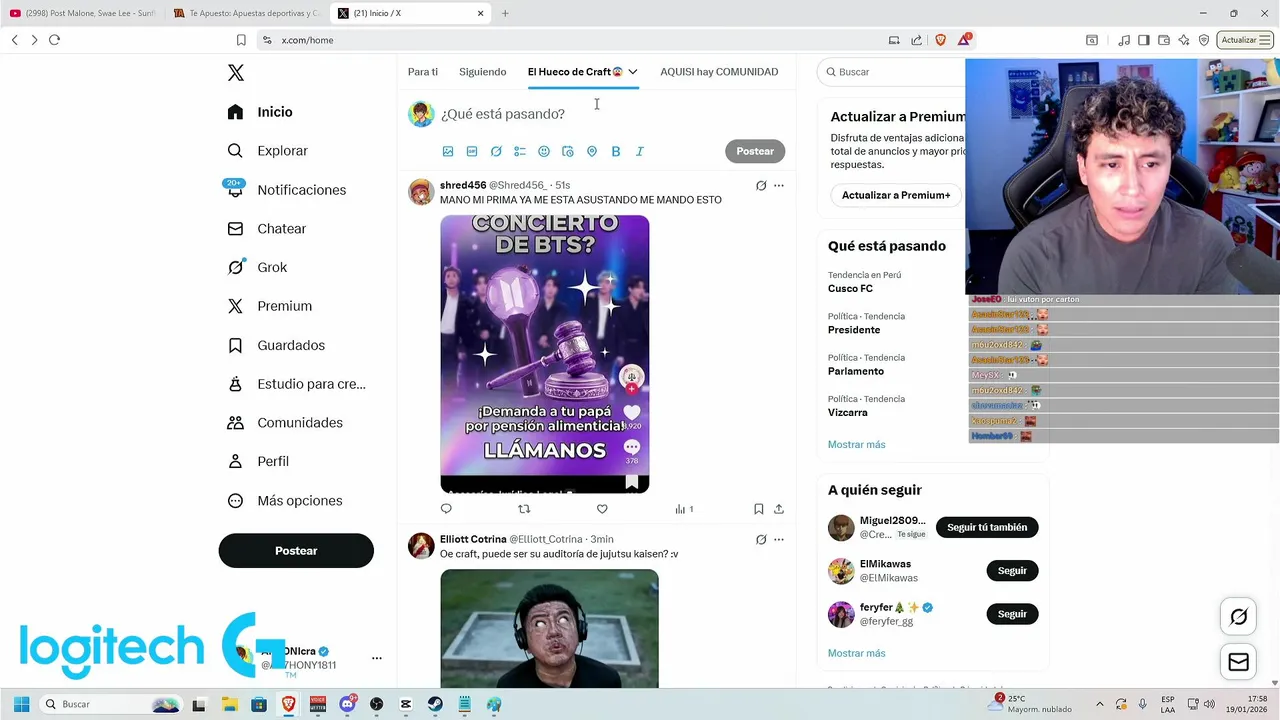The image size is (1280, 720).
Task: Open account switcher three-dot menu
Action: point(377,658)
